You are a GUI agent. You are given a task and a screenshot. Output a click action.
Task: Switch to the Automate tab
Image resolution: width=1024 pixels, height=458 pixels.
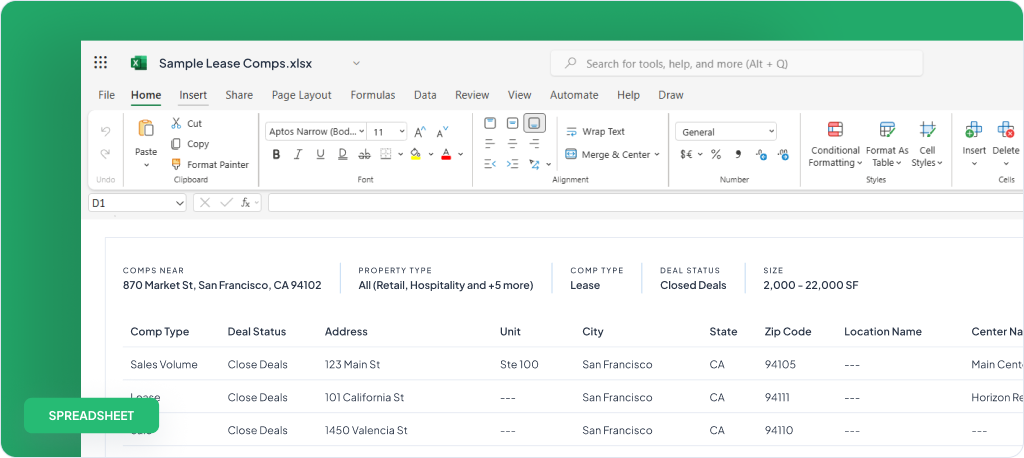pyautogui.click(x=574, y=95)
